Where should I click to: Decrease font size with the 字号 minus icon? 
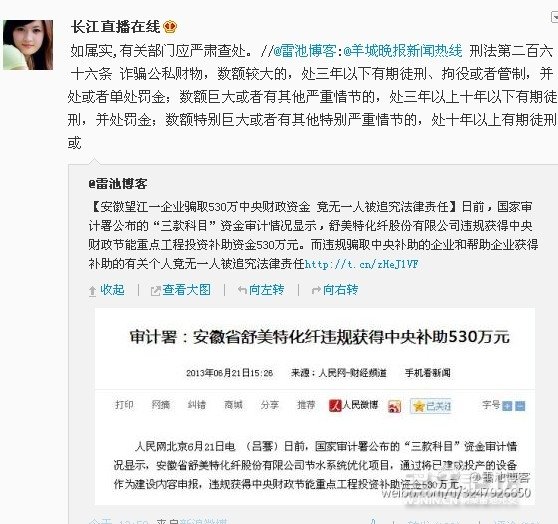[520, 406]
